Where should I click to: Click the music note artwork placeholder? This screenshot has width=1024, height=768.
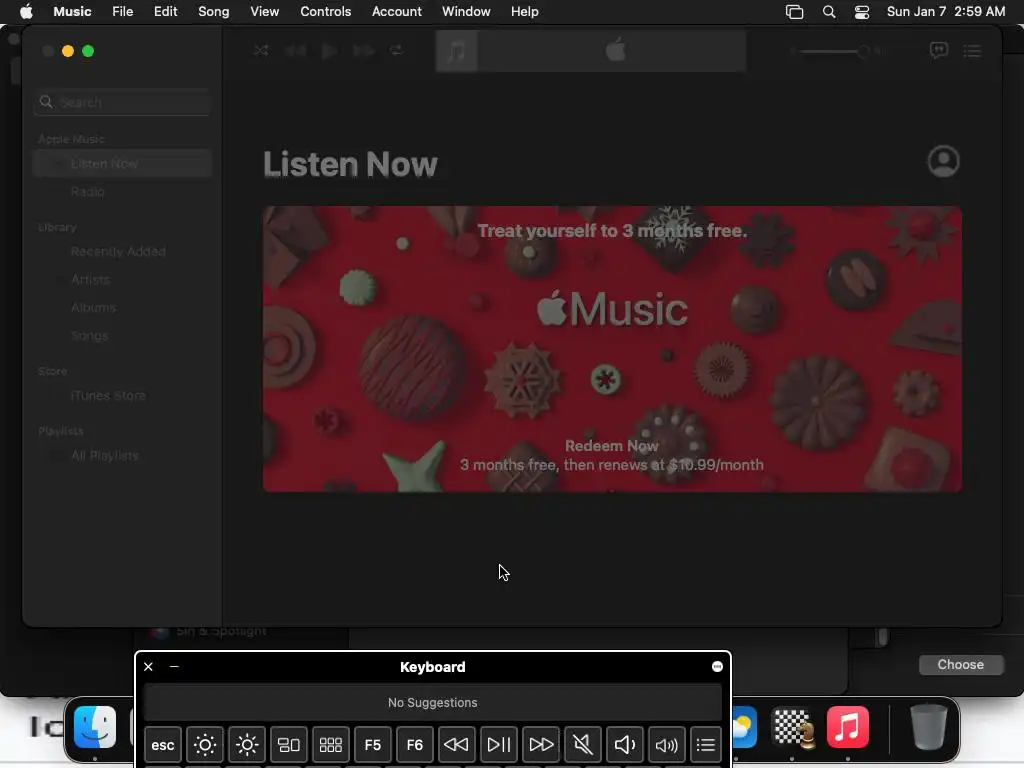click(x=456, y=50)
